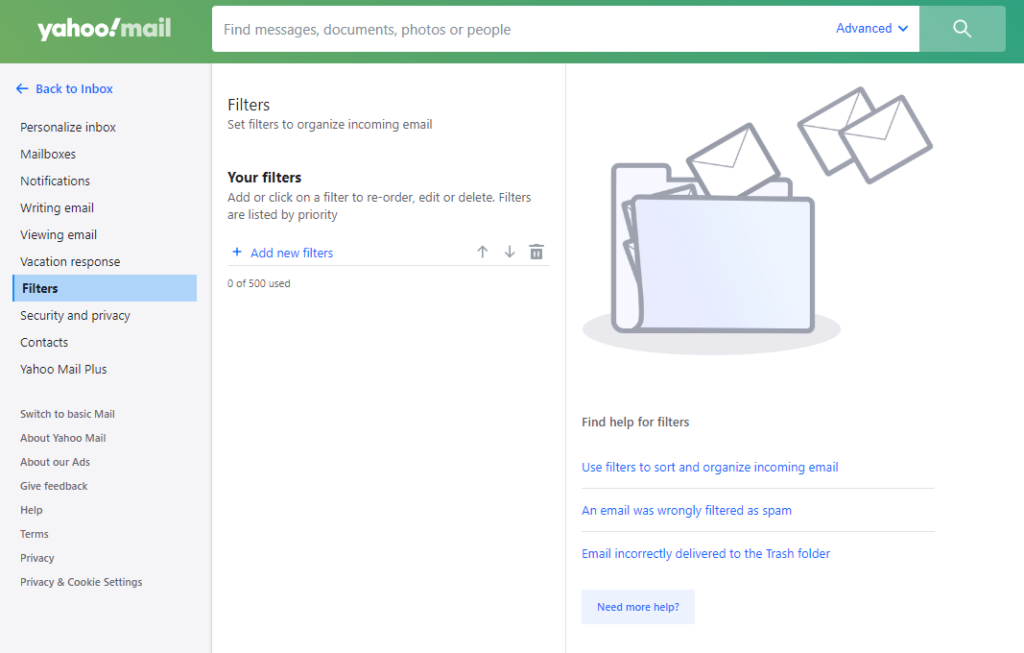Select the Mailboxes settings section
The width and height of the screenshot is (1024, 653).
tap(50, 153)
